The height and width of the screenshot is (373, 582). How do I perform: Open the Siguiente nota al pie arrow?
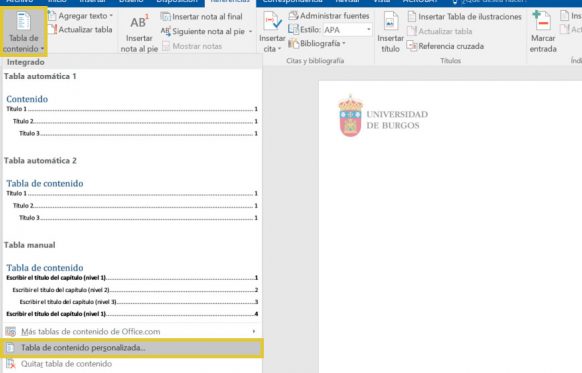pyautogui.click(x=250, y=32)
